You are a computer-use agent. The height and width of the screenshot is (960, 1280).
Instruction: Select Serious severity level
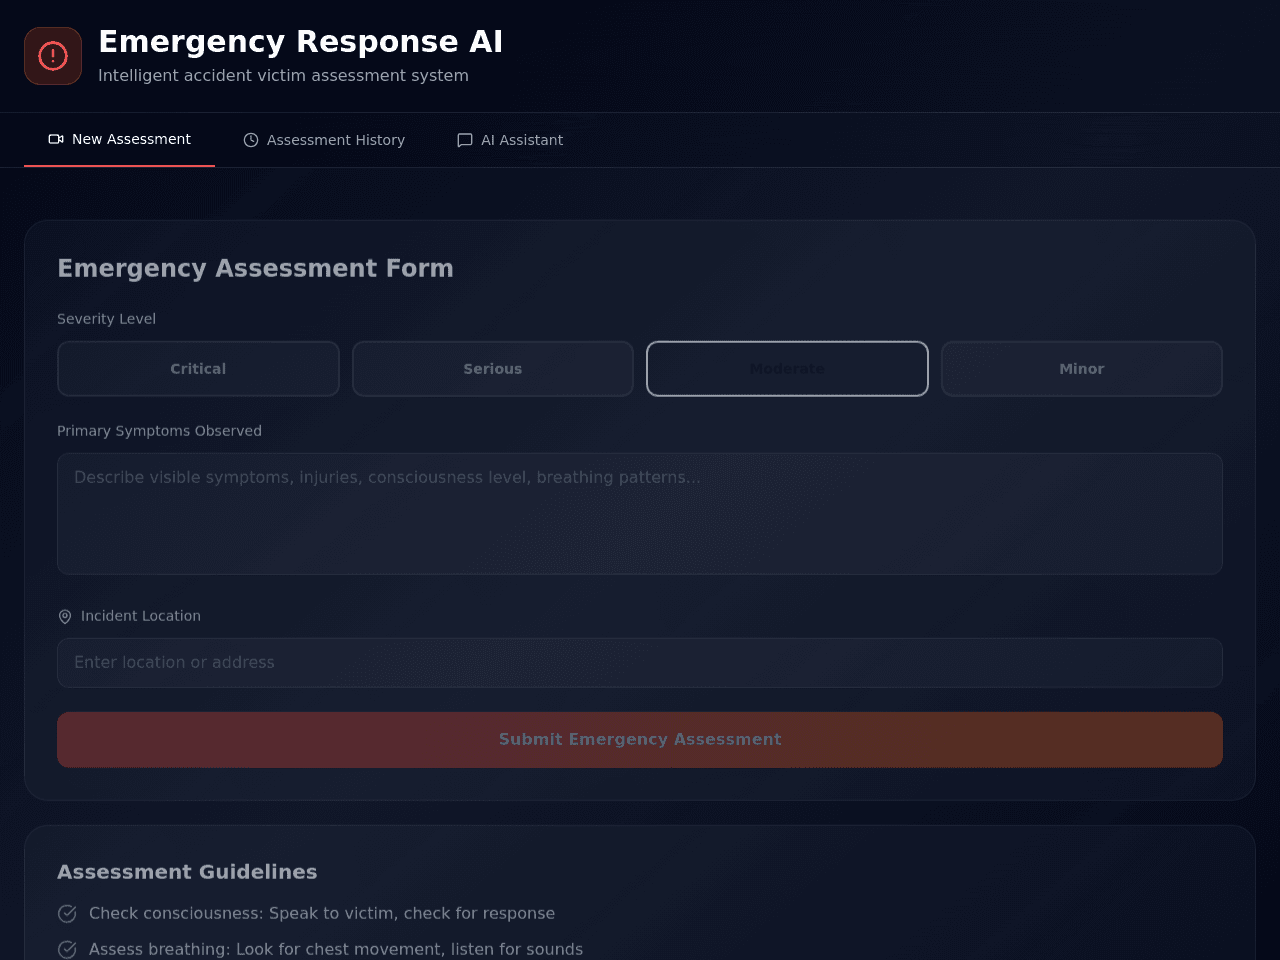493,369
